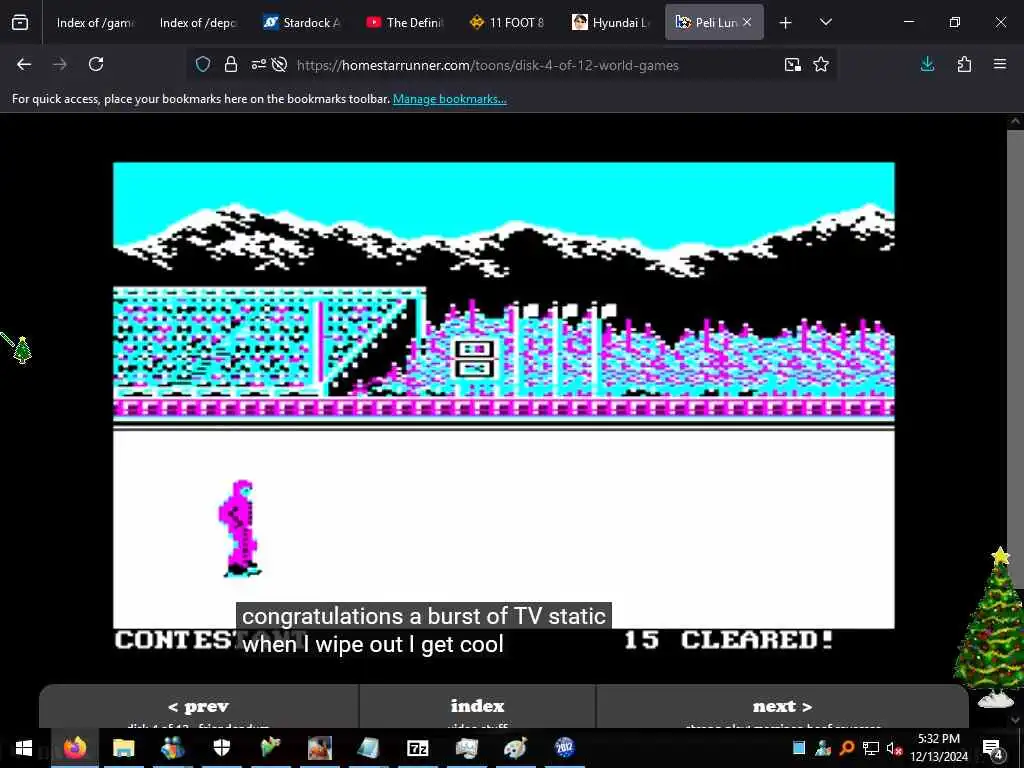Open the Manage bookmarks link
Screen dimensions: 1024x768
click(449, 99)
